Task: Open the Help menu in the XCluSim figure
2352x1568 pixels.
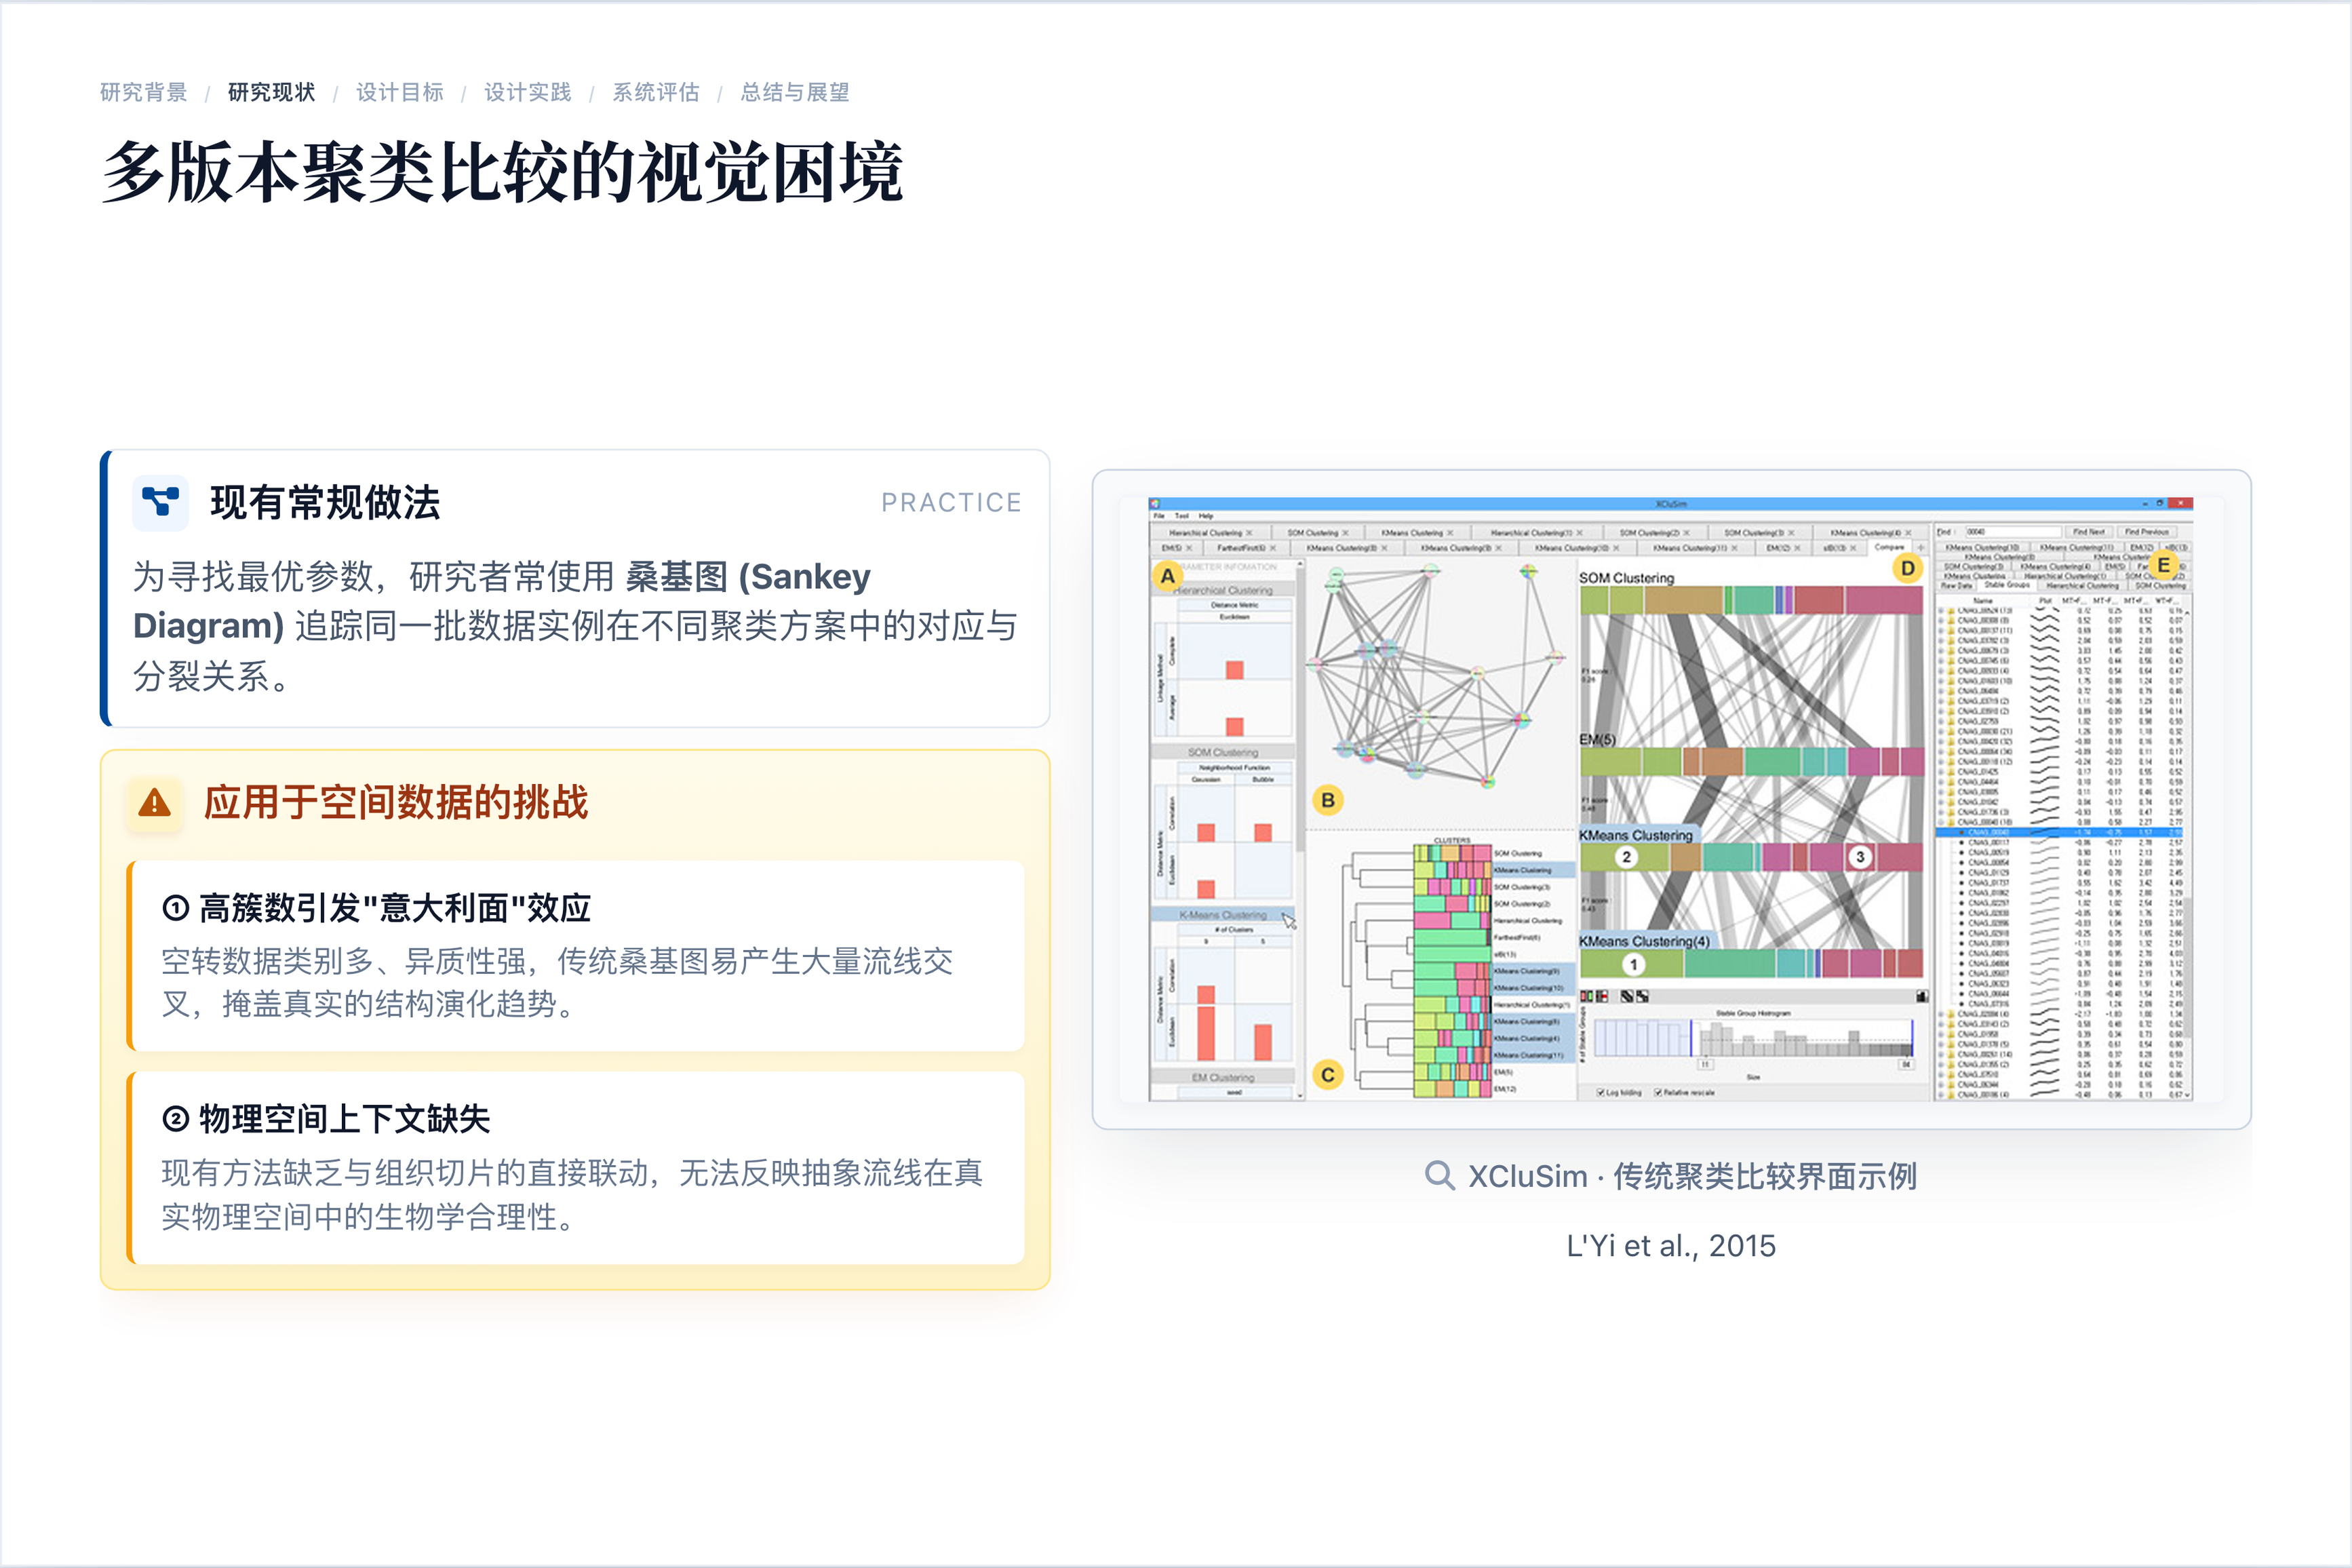Action: pyautogui.click(x=1205, y=516)
